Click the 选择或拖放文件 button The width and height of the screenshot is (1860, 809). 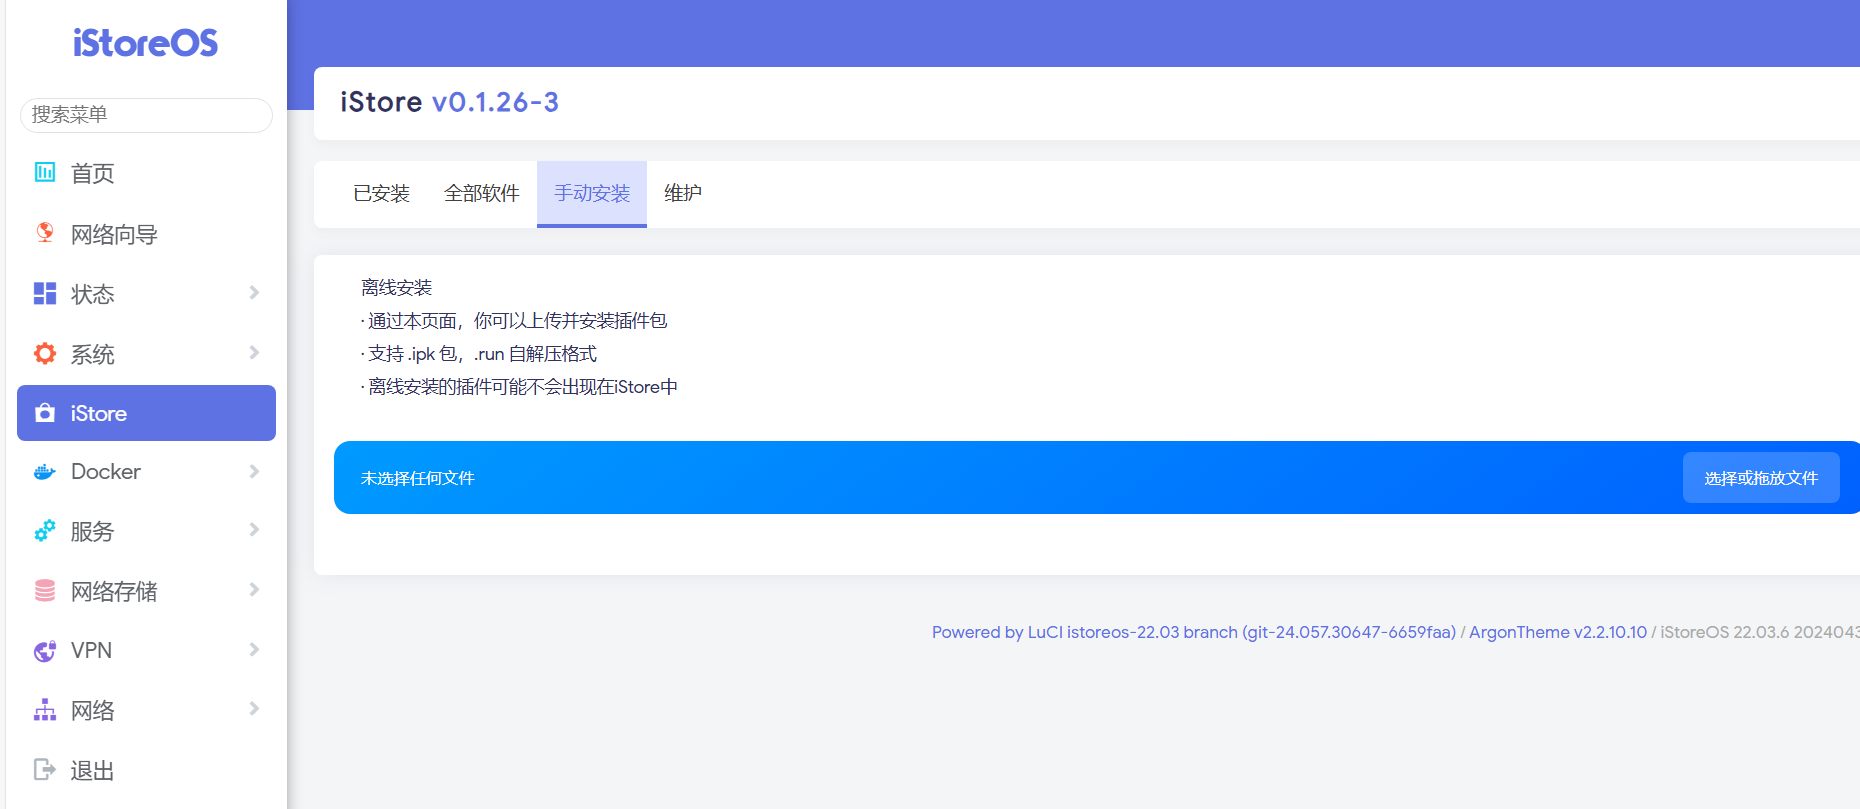coord(1761,478)
